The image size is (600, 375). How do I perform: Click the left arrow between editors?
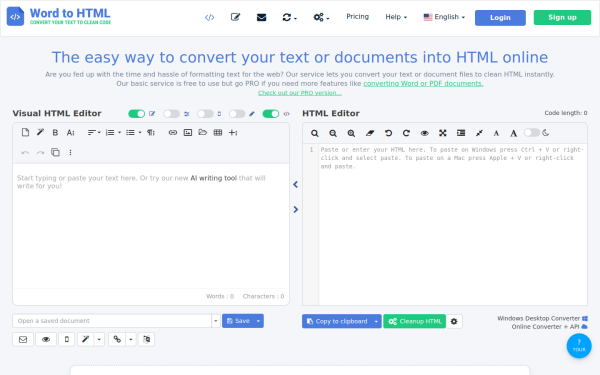coord(295,184)
